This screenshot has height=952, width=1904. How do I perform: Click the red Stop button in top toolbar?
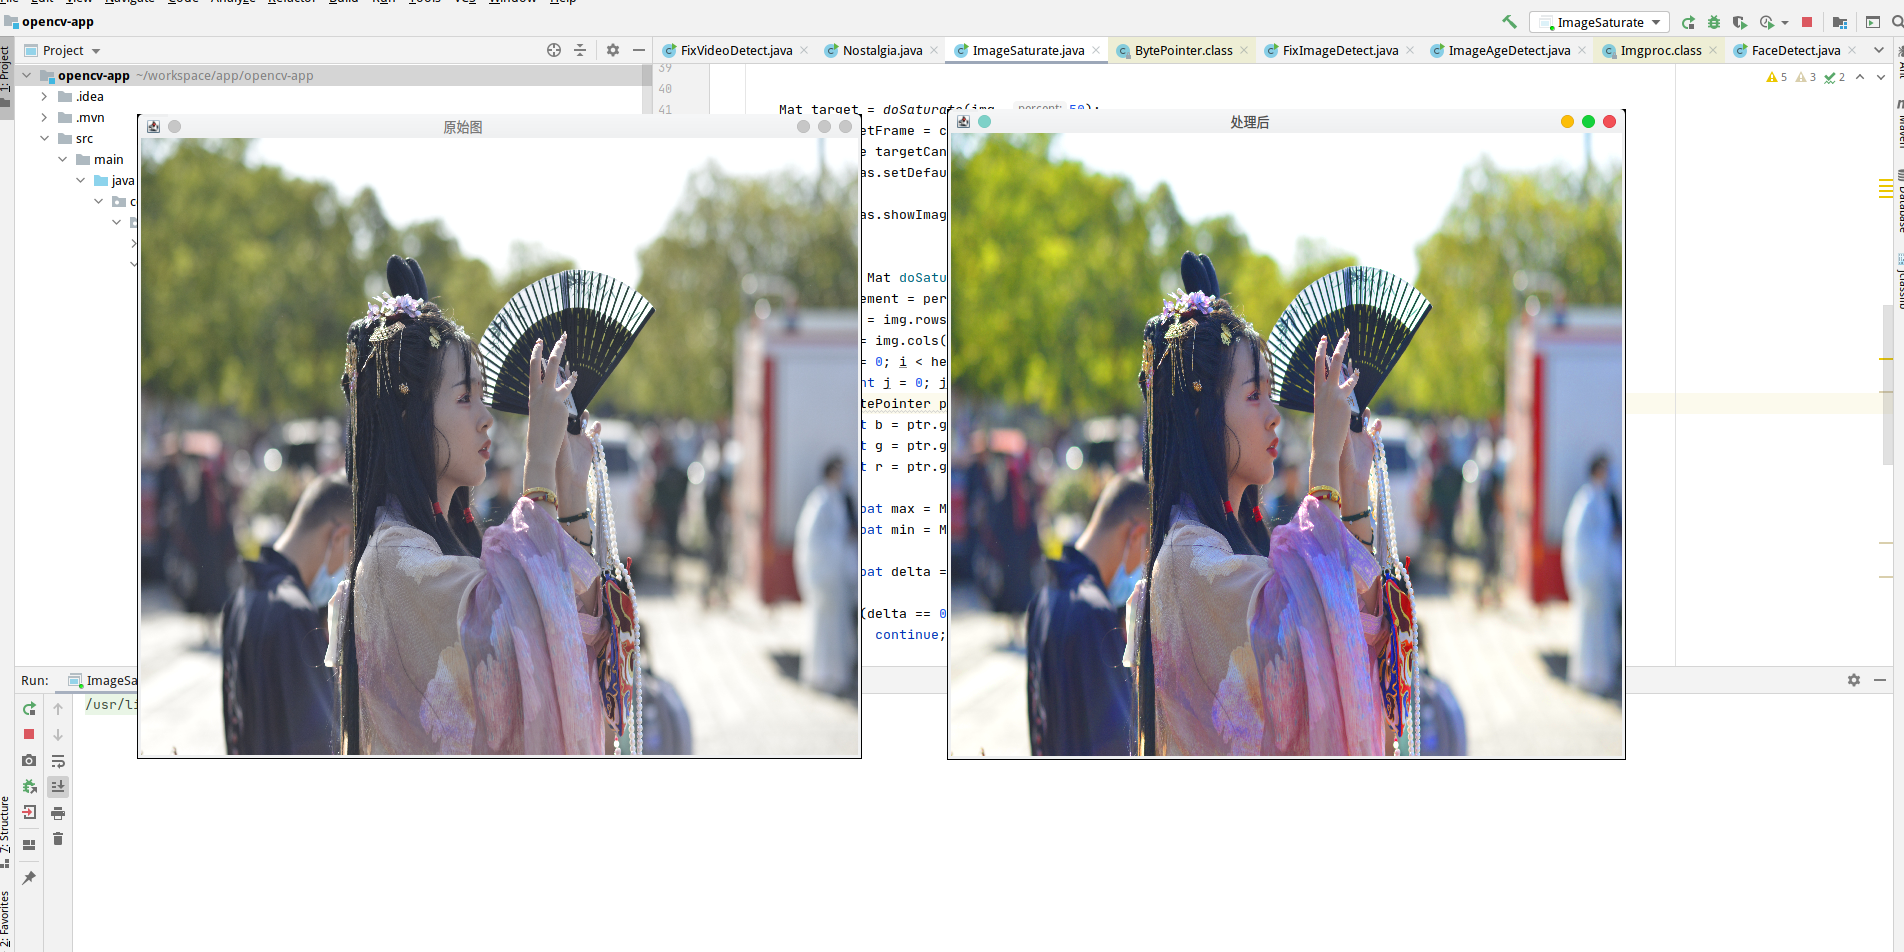point(1807,22)
